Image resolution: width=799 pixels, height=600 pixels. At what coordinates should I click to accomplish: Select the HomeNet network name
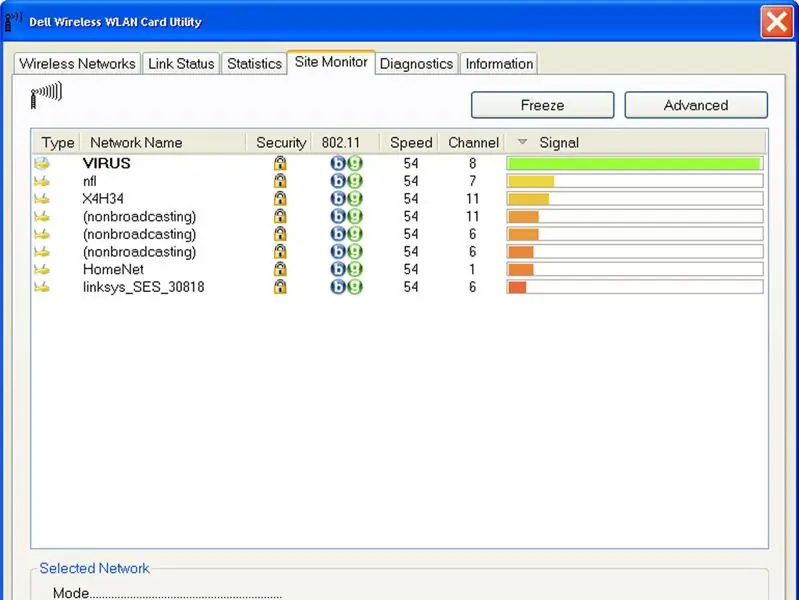[x=113, y=269]
